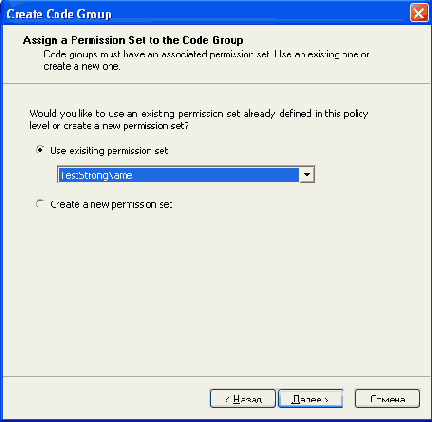Open the TestStrongName combo box
The height and width of the screenshot is (422, 432).
186,175
